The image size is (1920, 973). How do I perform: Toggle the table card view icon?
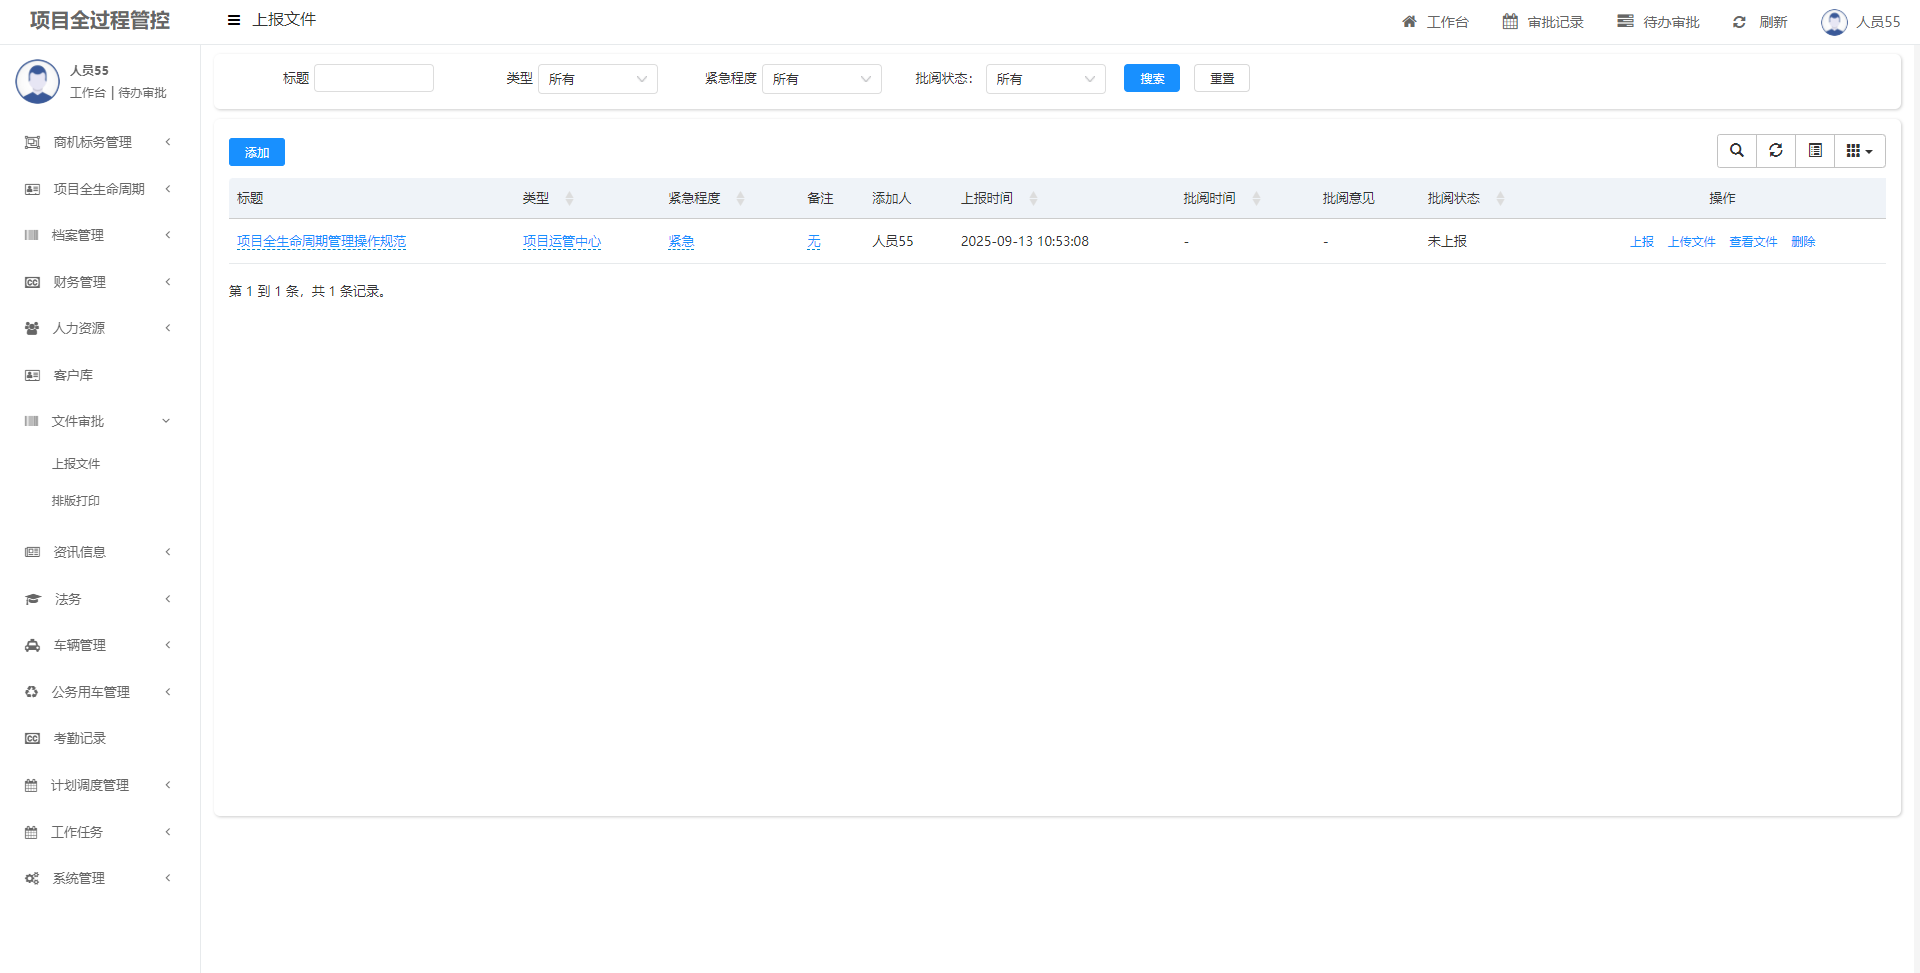[x=1815, y=151]
